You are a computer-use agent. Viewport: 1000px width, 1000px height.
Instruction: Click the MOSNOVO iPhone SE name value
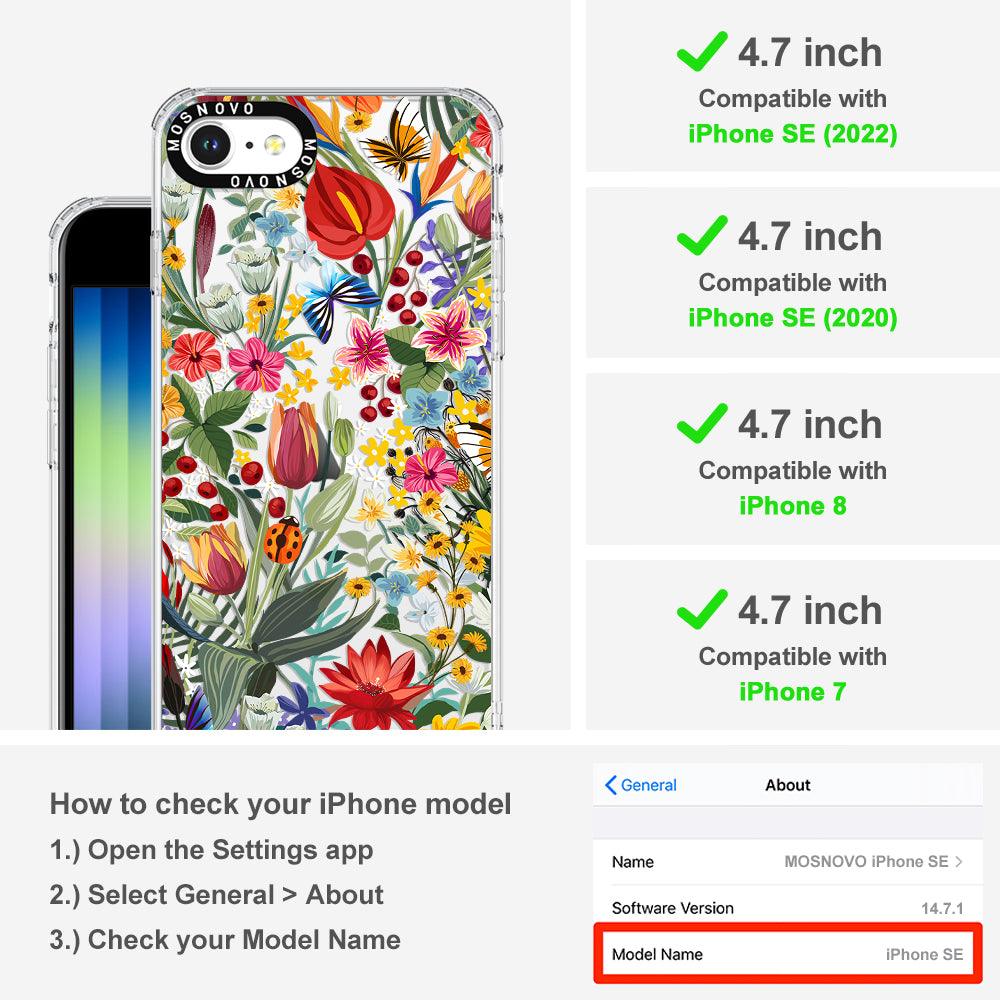coord(866,862)
